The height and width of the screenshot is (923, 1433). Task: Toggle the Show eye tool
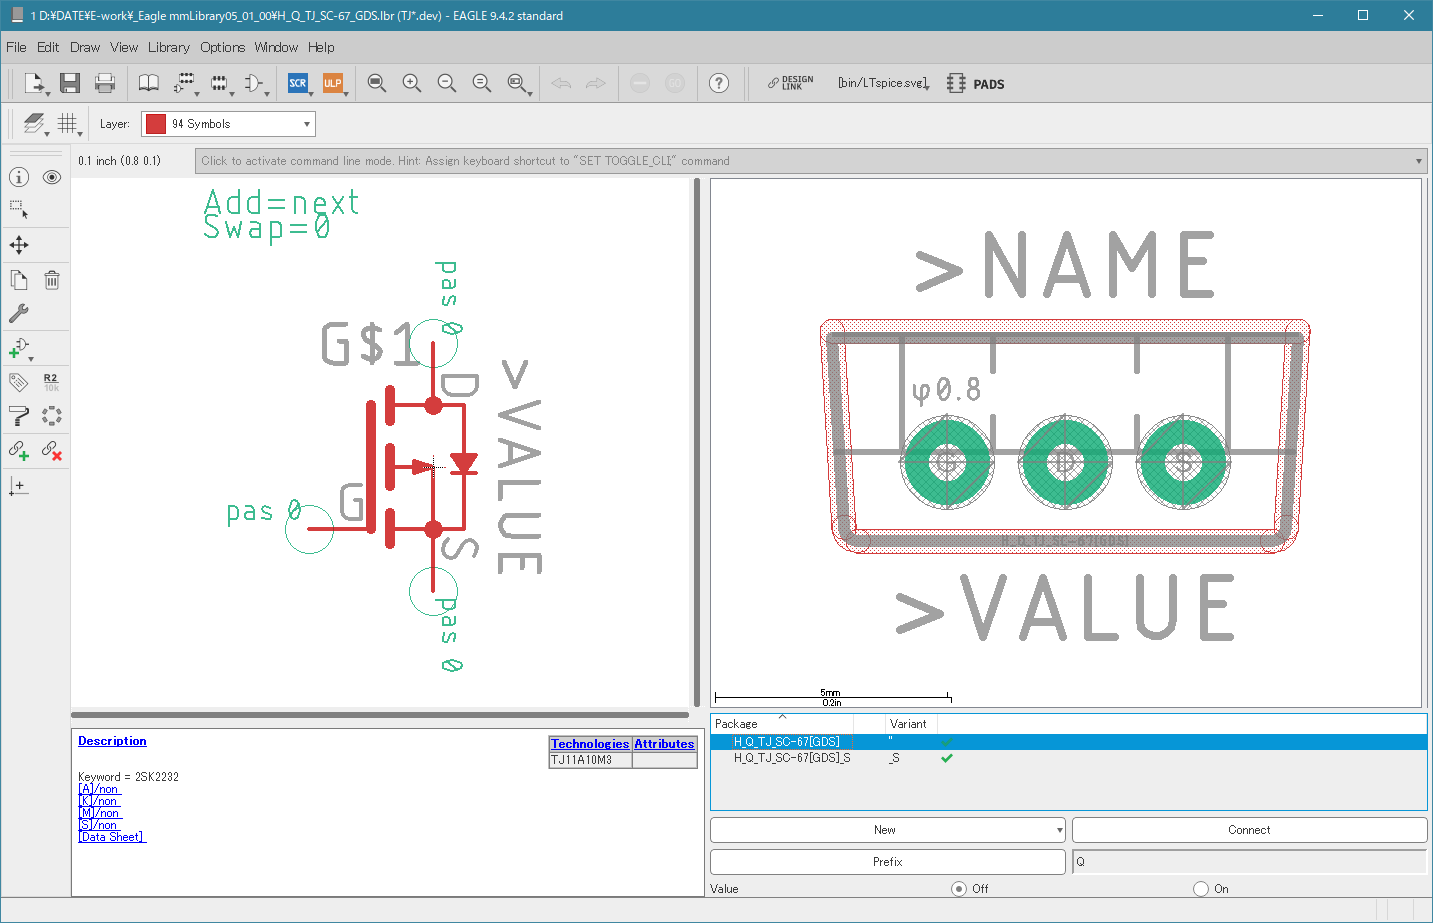pos(52,177)
